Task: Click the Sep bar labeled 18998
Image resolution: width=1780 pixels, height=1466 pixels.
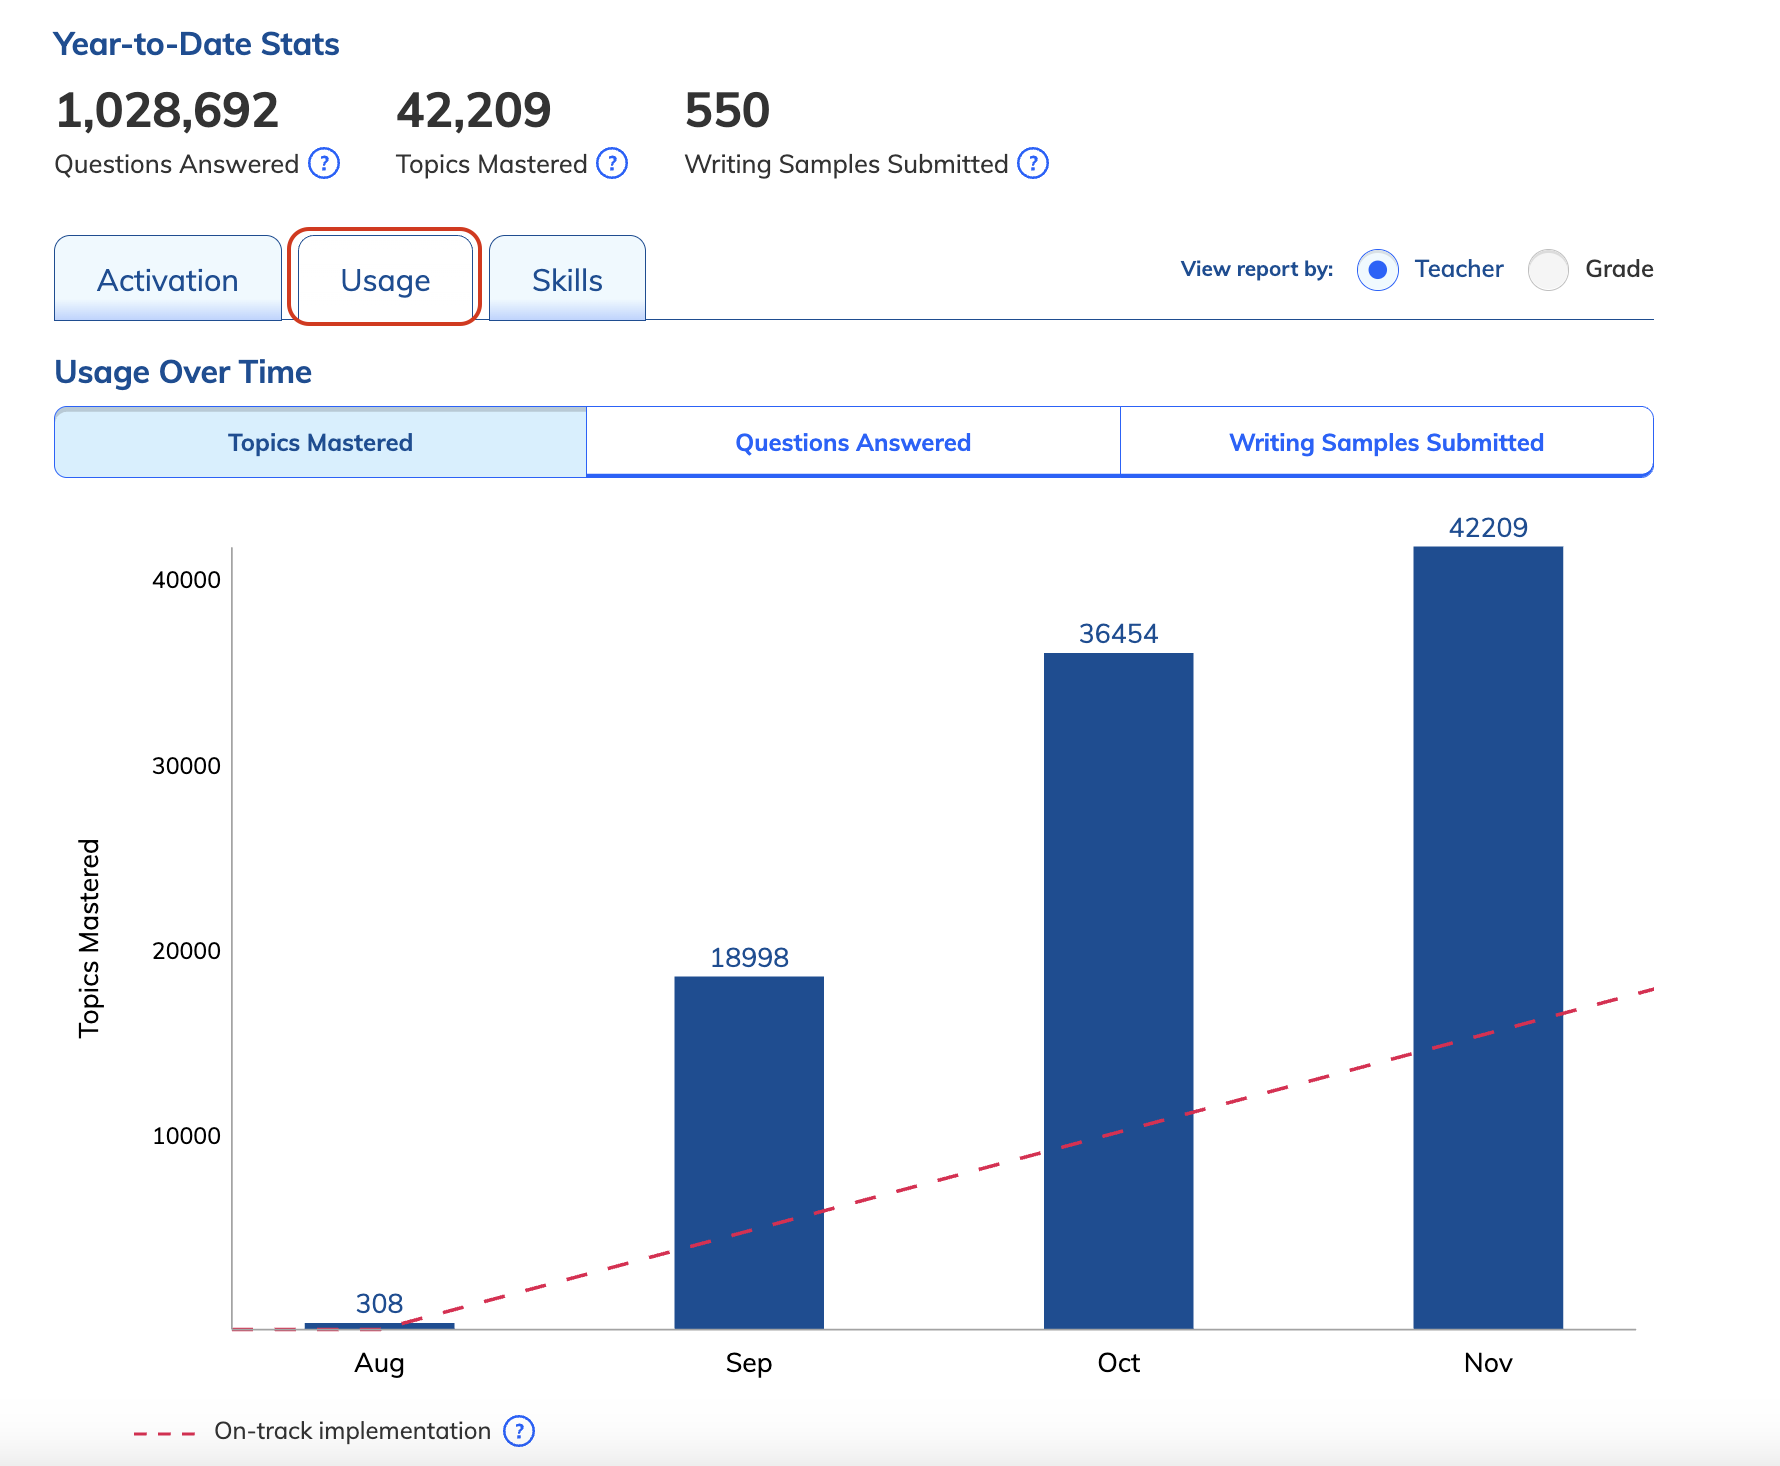Action: click(x=749, y=1153)
